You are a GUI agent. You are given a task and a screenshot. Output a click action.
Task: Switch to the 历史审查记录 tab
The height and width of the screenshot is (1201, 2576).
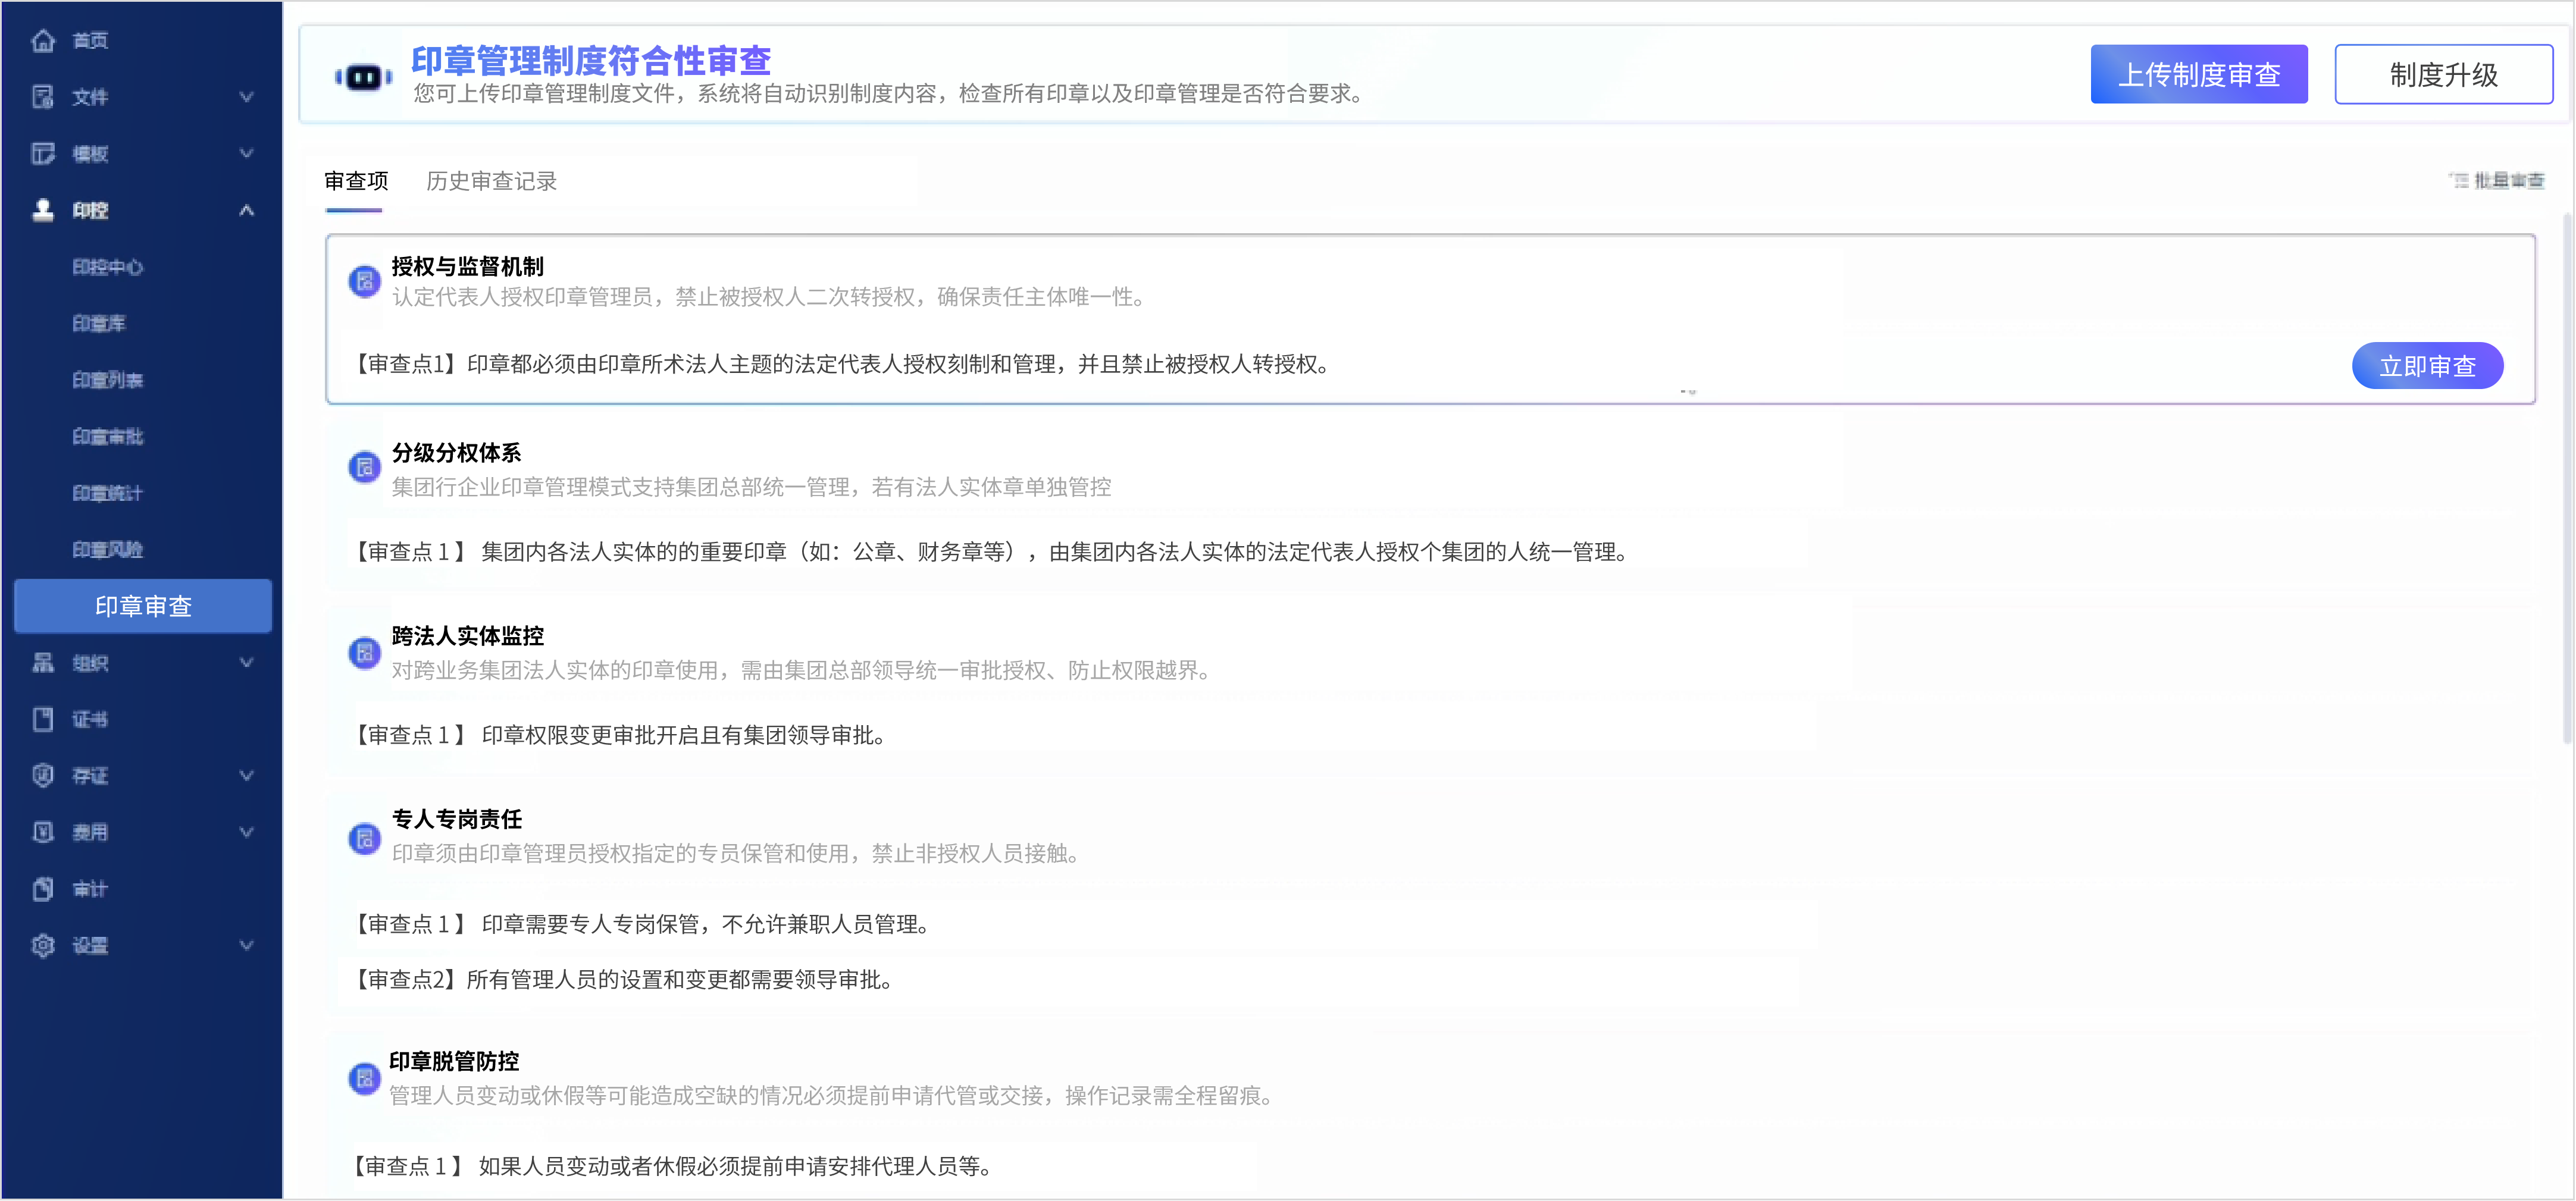click(x=491, y=181)
